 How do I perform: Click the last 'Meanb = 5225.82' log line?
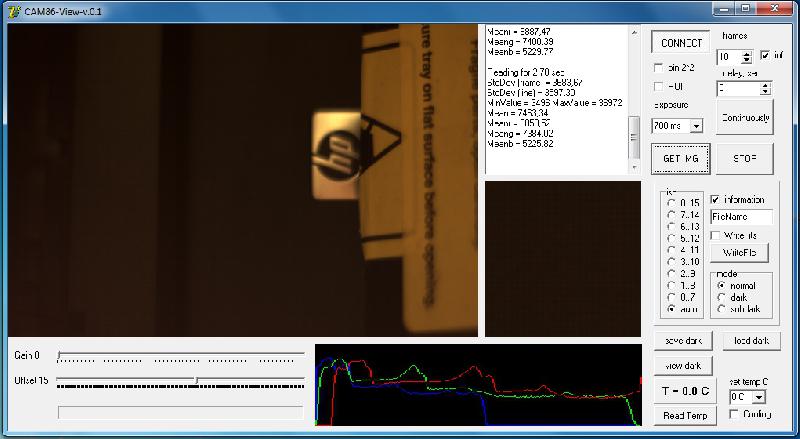[520, 143]
